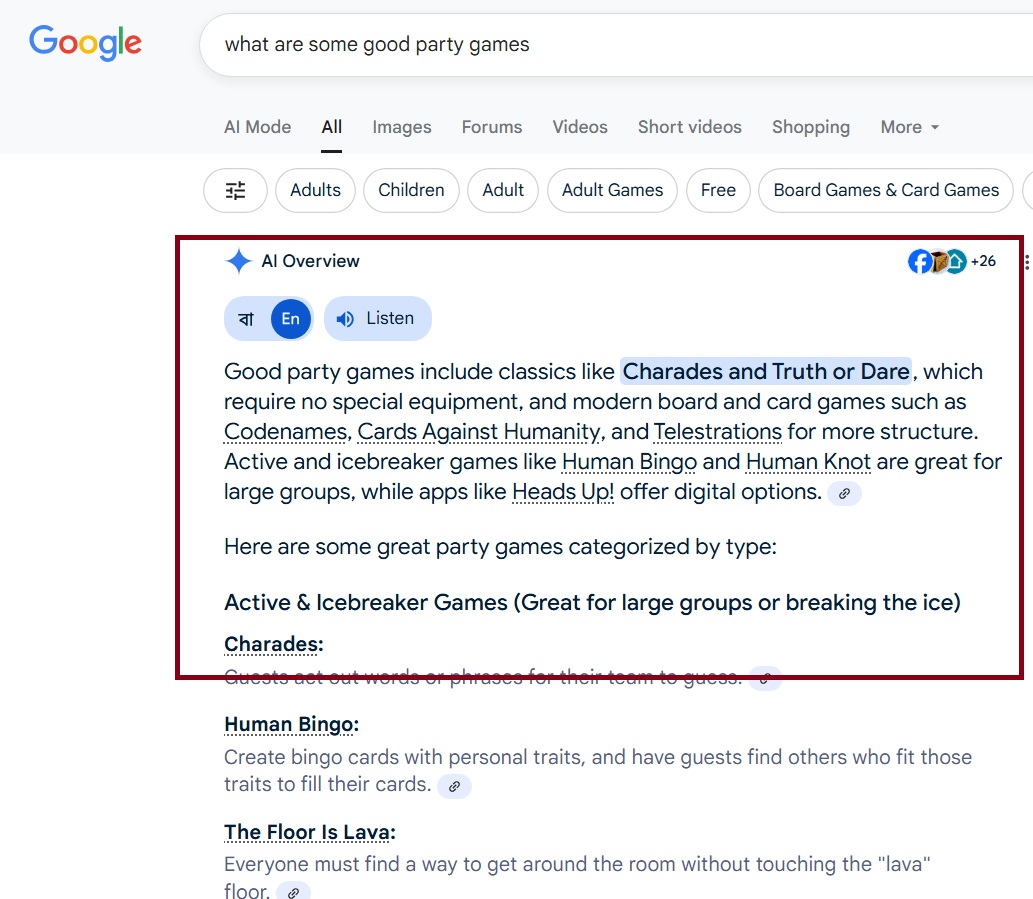This screenshot has width=1033, height=899.
Task: Toggle the Adults filter chip
Action: (315, 190)
